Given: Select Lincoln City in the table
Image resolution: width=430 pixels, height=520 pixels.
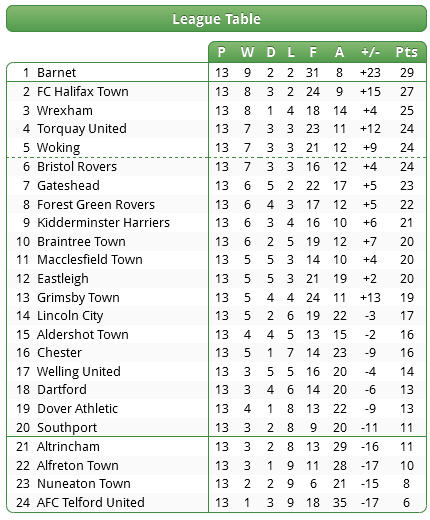Looking at the screenshot, I should [x=70, y=316].
